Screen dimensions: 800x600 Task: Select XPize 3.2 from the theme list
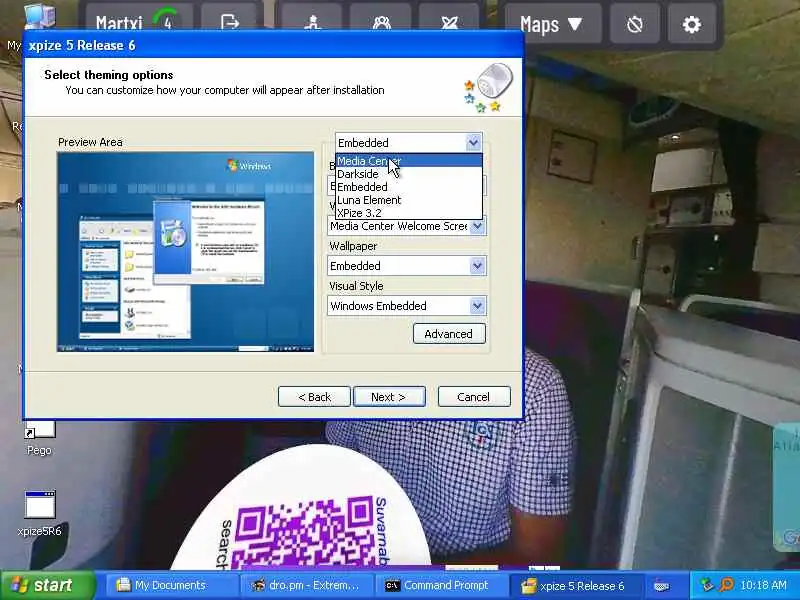click(x=409, y=213)
